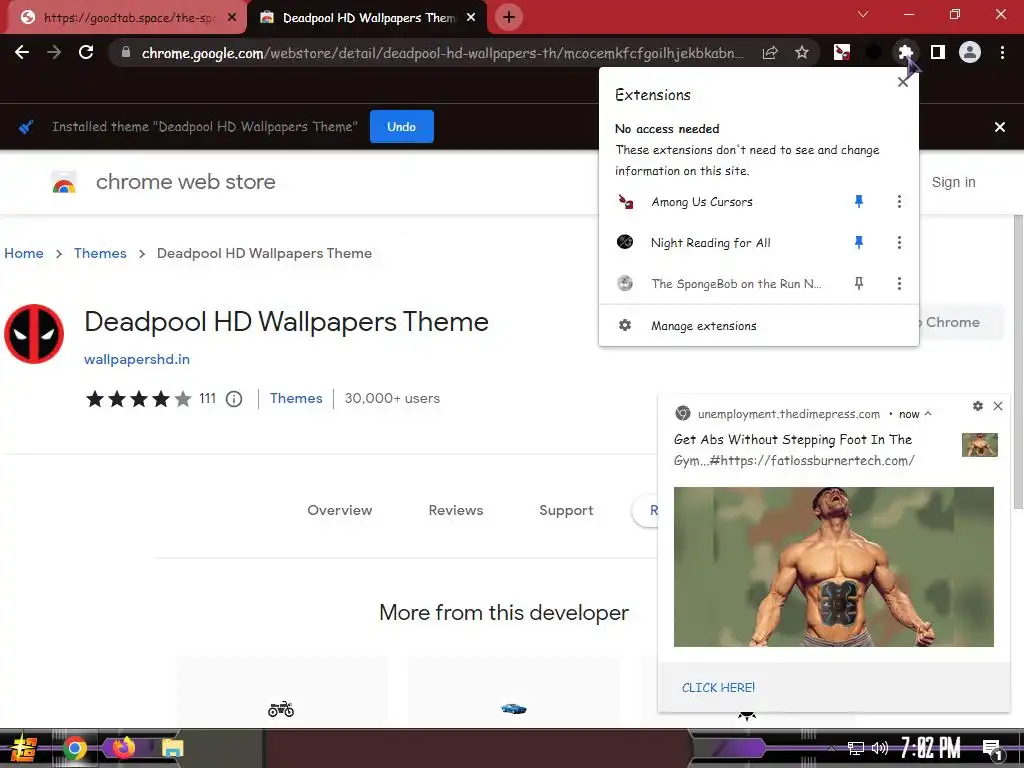
Task: Open File Explorer from the taskbar
Action: (x=172, y=748)
